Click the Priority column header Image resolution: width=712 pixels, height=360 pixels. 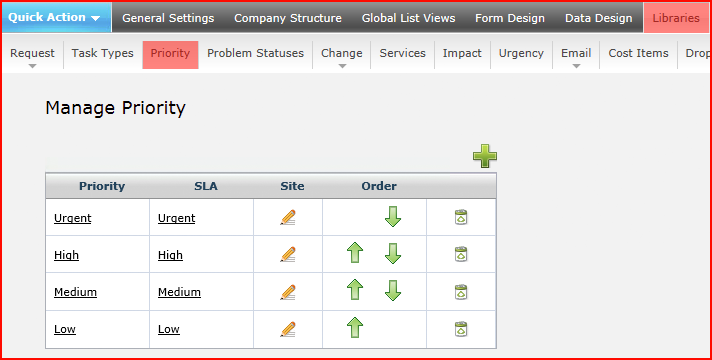click(102, 186)
